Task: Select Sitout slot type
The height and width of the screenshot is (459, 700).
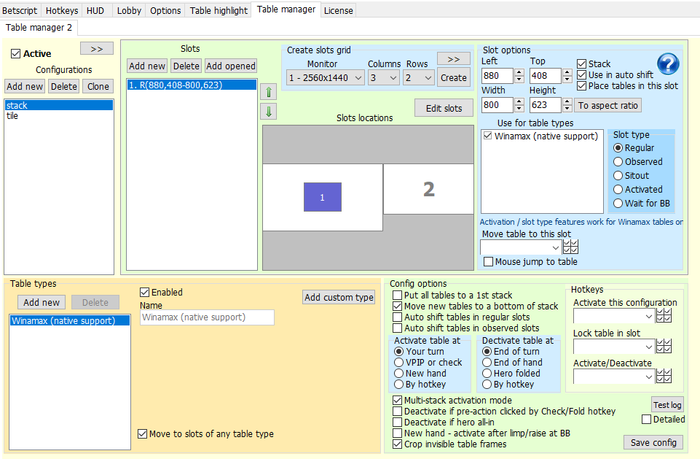Action: pos(618,175)
